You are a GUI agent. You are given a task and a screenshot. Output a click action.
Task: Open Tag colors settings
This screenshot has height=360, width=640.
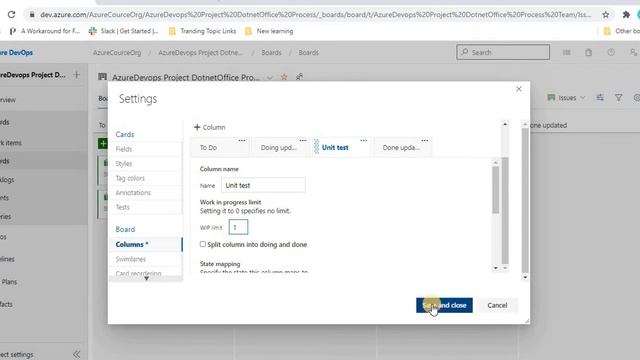[130, 178]
